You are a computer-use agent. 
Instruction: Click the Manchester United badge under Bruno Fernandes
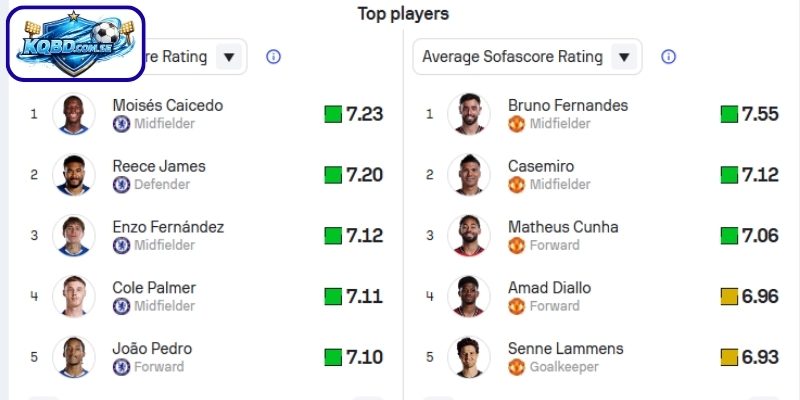coord(516,124)
